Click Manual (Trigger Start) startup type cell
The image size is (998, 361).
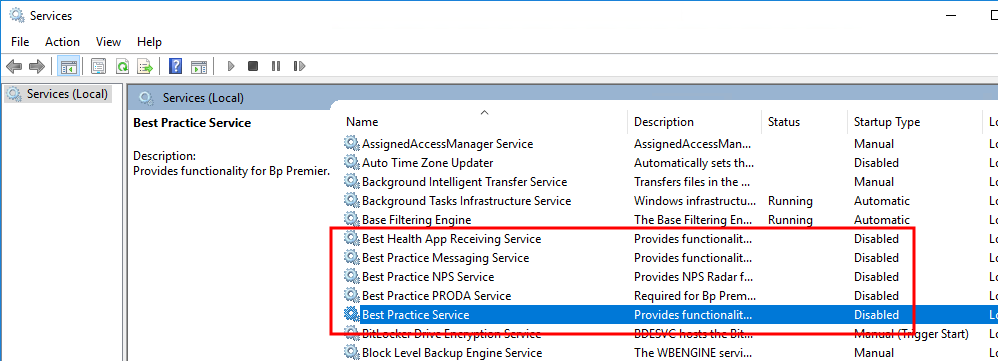coord(911,334)
